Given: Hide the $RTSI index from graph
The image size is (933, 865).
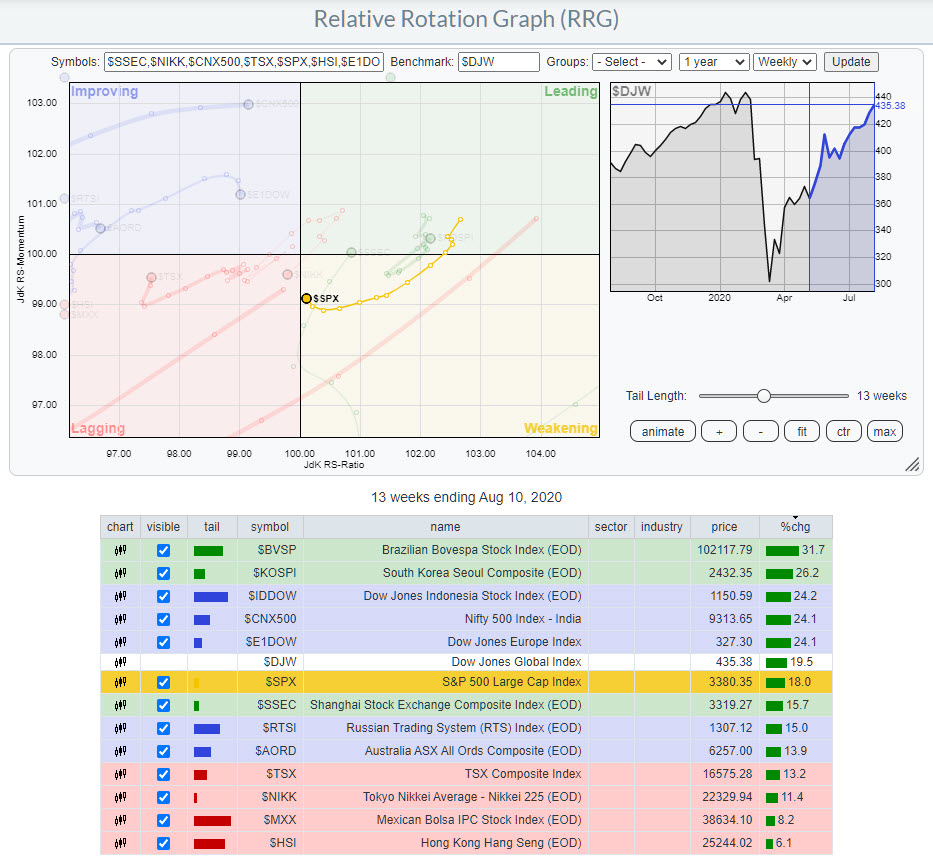Looking at the screenshot, I should coord(163,728).
